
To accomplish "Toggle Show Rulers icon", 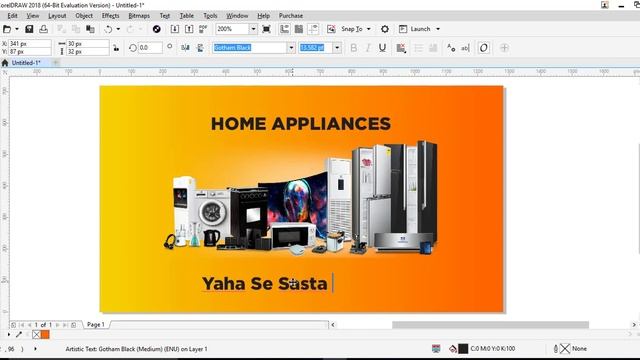I will coord(284,29).
